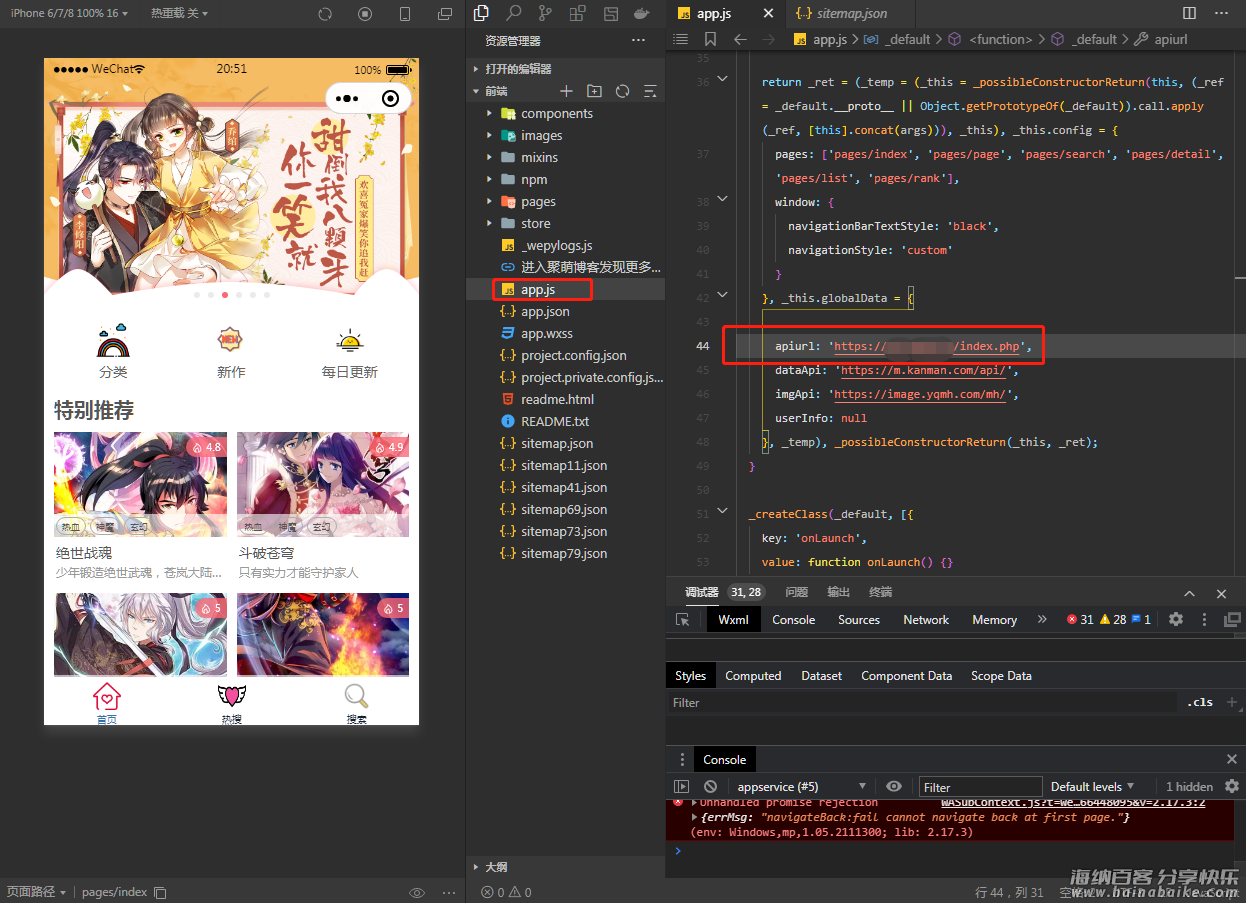Close the Console drawer
This screenshot has width=1246, height=903.
pyautogui.click(x=1232, y=760)
